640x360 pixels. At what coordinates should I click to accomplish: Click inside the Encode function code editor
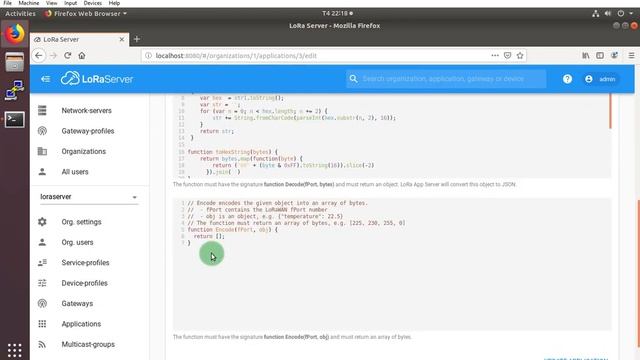[392, 264]
